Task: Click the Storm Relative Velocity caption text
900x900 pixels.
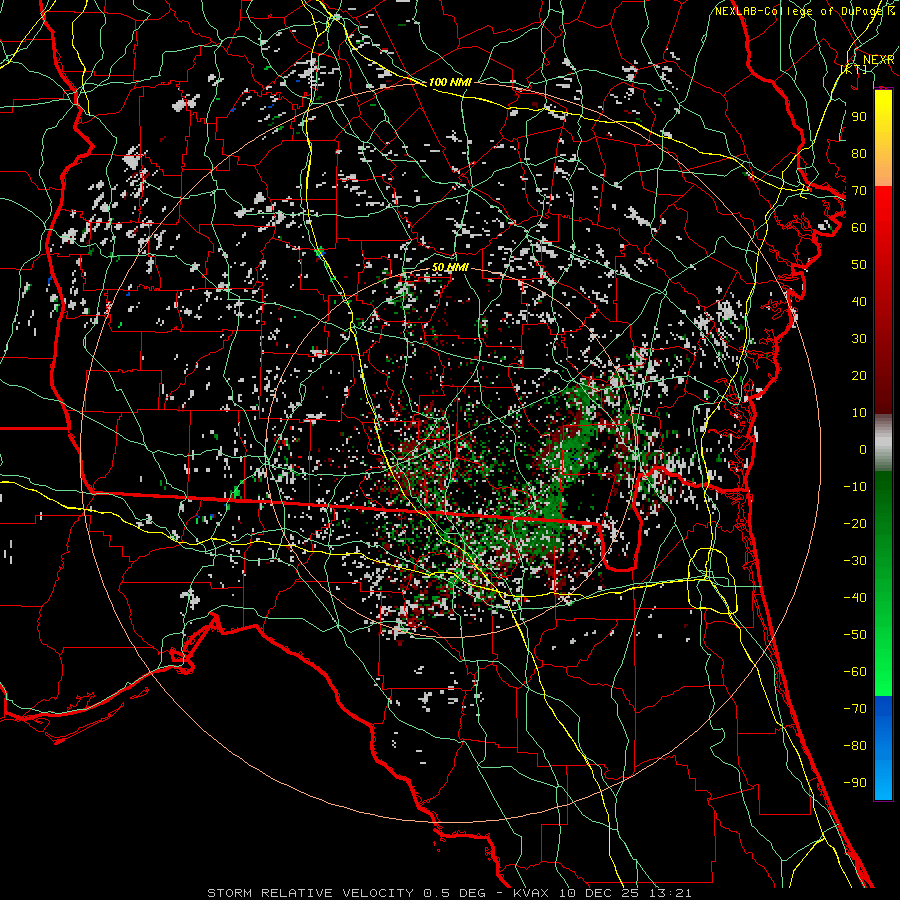Action: 449,893
